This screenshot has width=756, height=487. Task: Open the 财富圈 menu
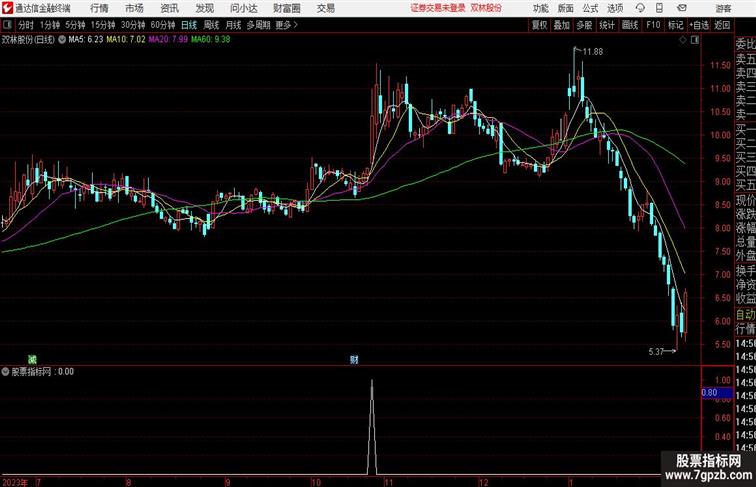[286, 8]
